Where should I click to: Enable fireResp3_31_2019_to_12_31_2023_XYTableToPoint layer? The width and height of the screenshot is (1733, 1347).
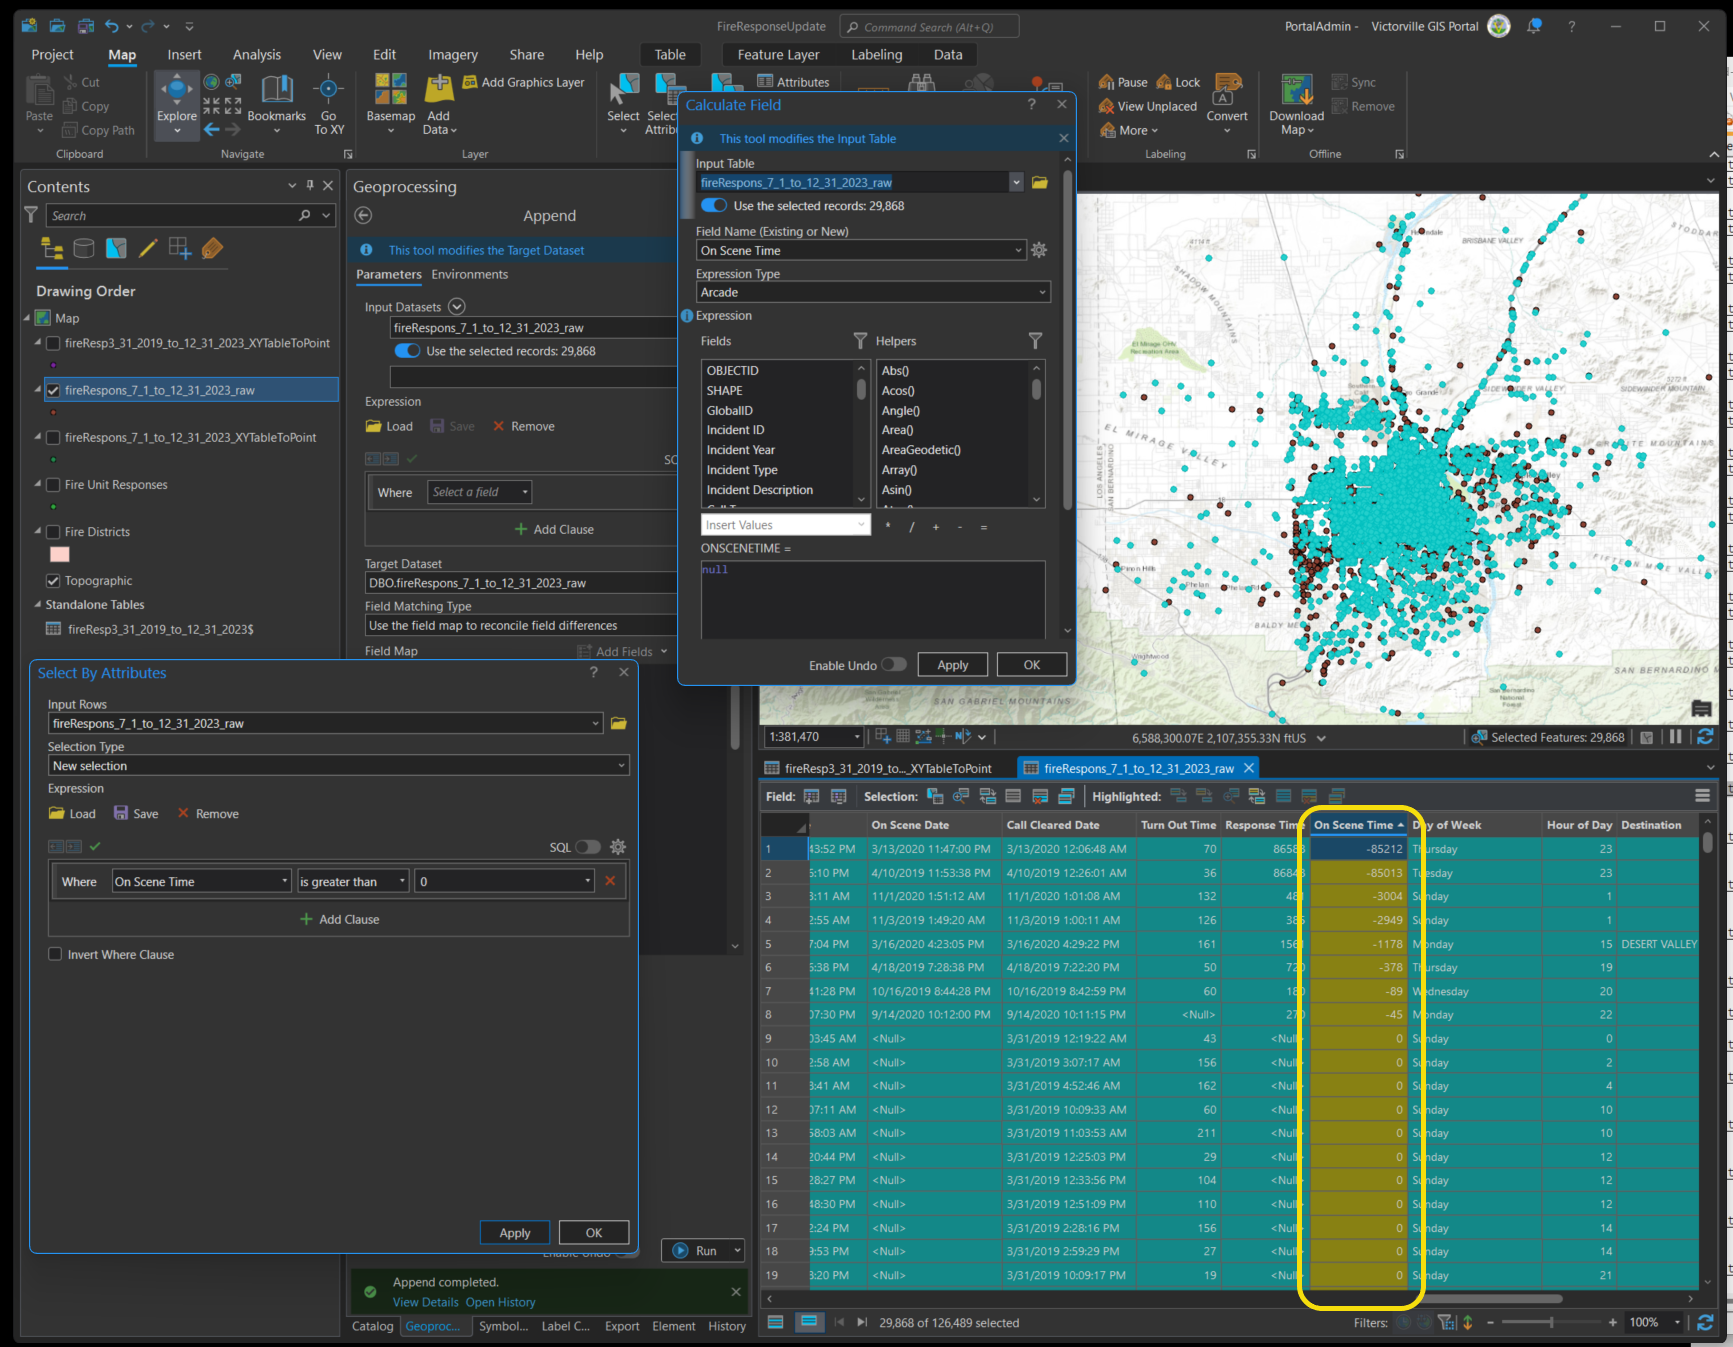click(x=53, y=343)
